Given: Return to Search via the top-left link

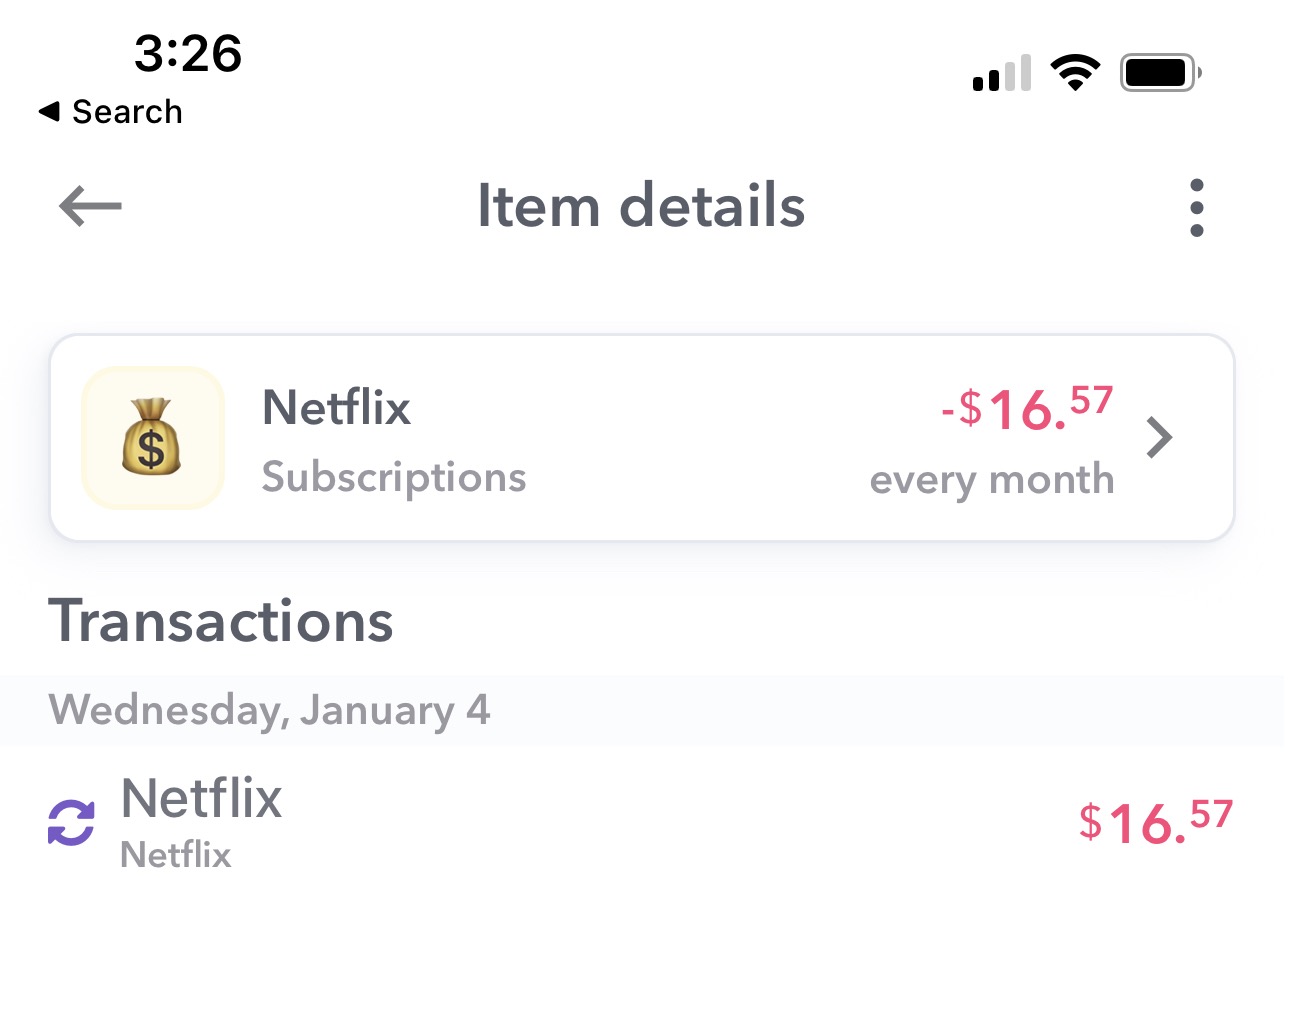Looking at the screenshot, I should [110, 111].
